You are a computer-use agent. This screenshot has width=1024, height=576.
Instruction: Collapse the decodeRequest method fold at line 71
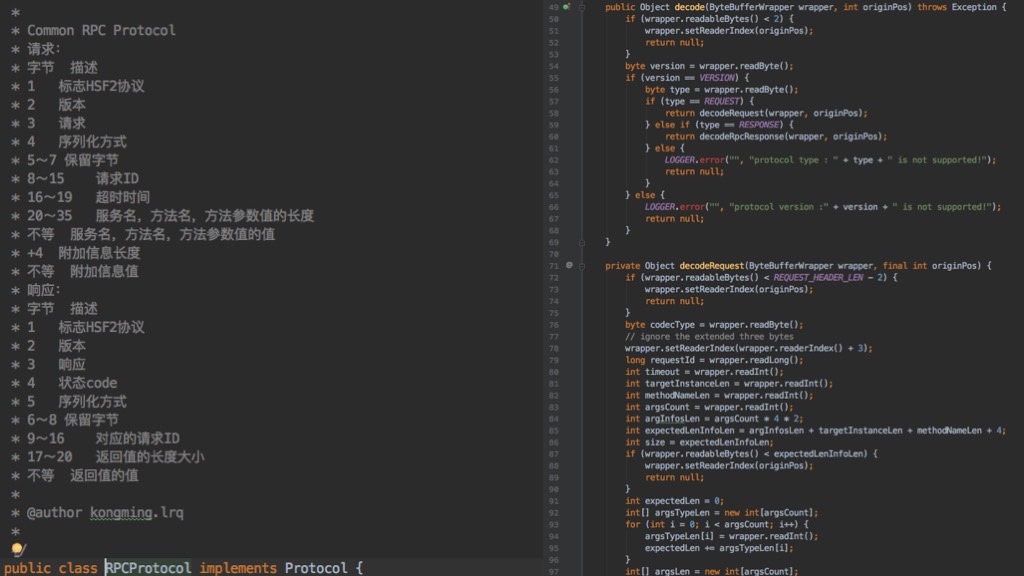(582, 266)
